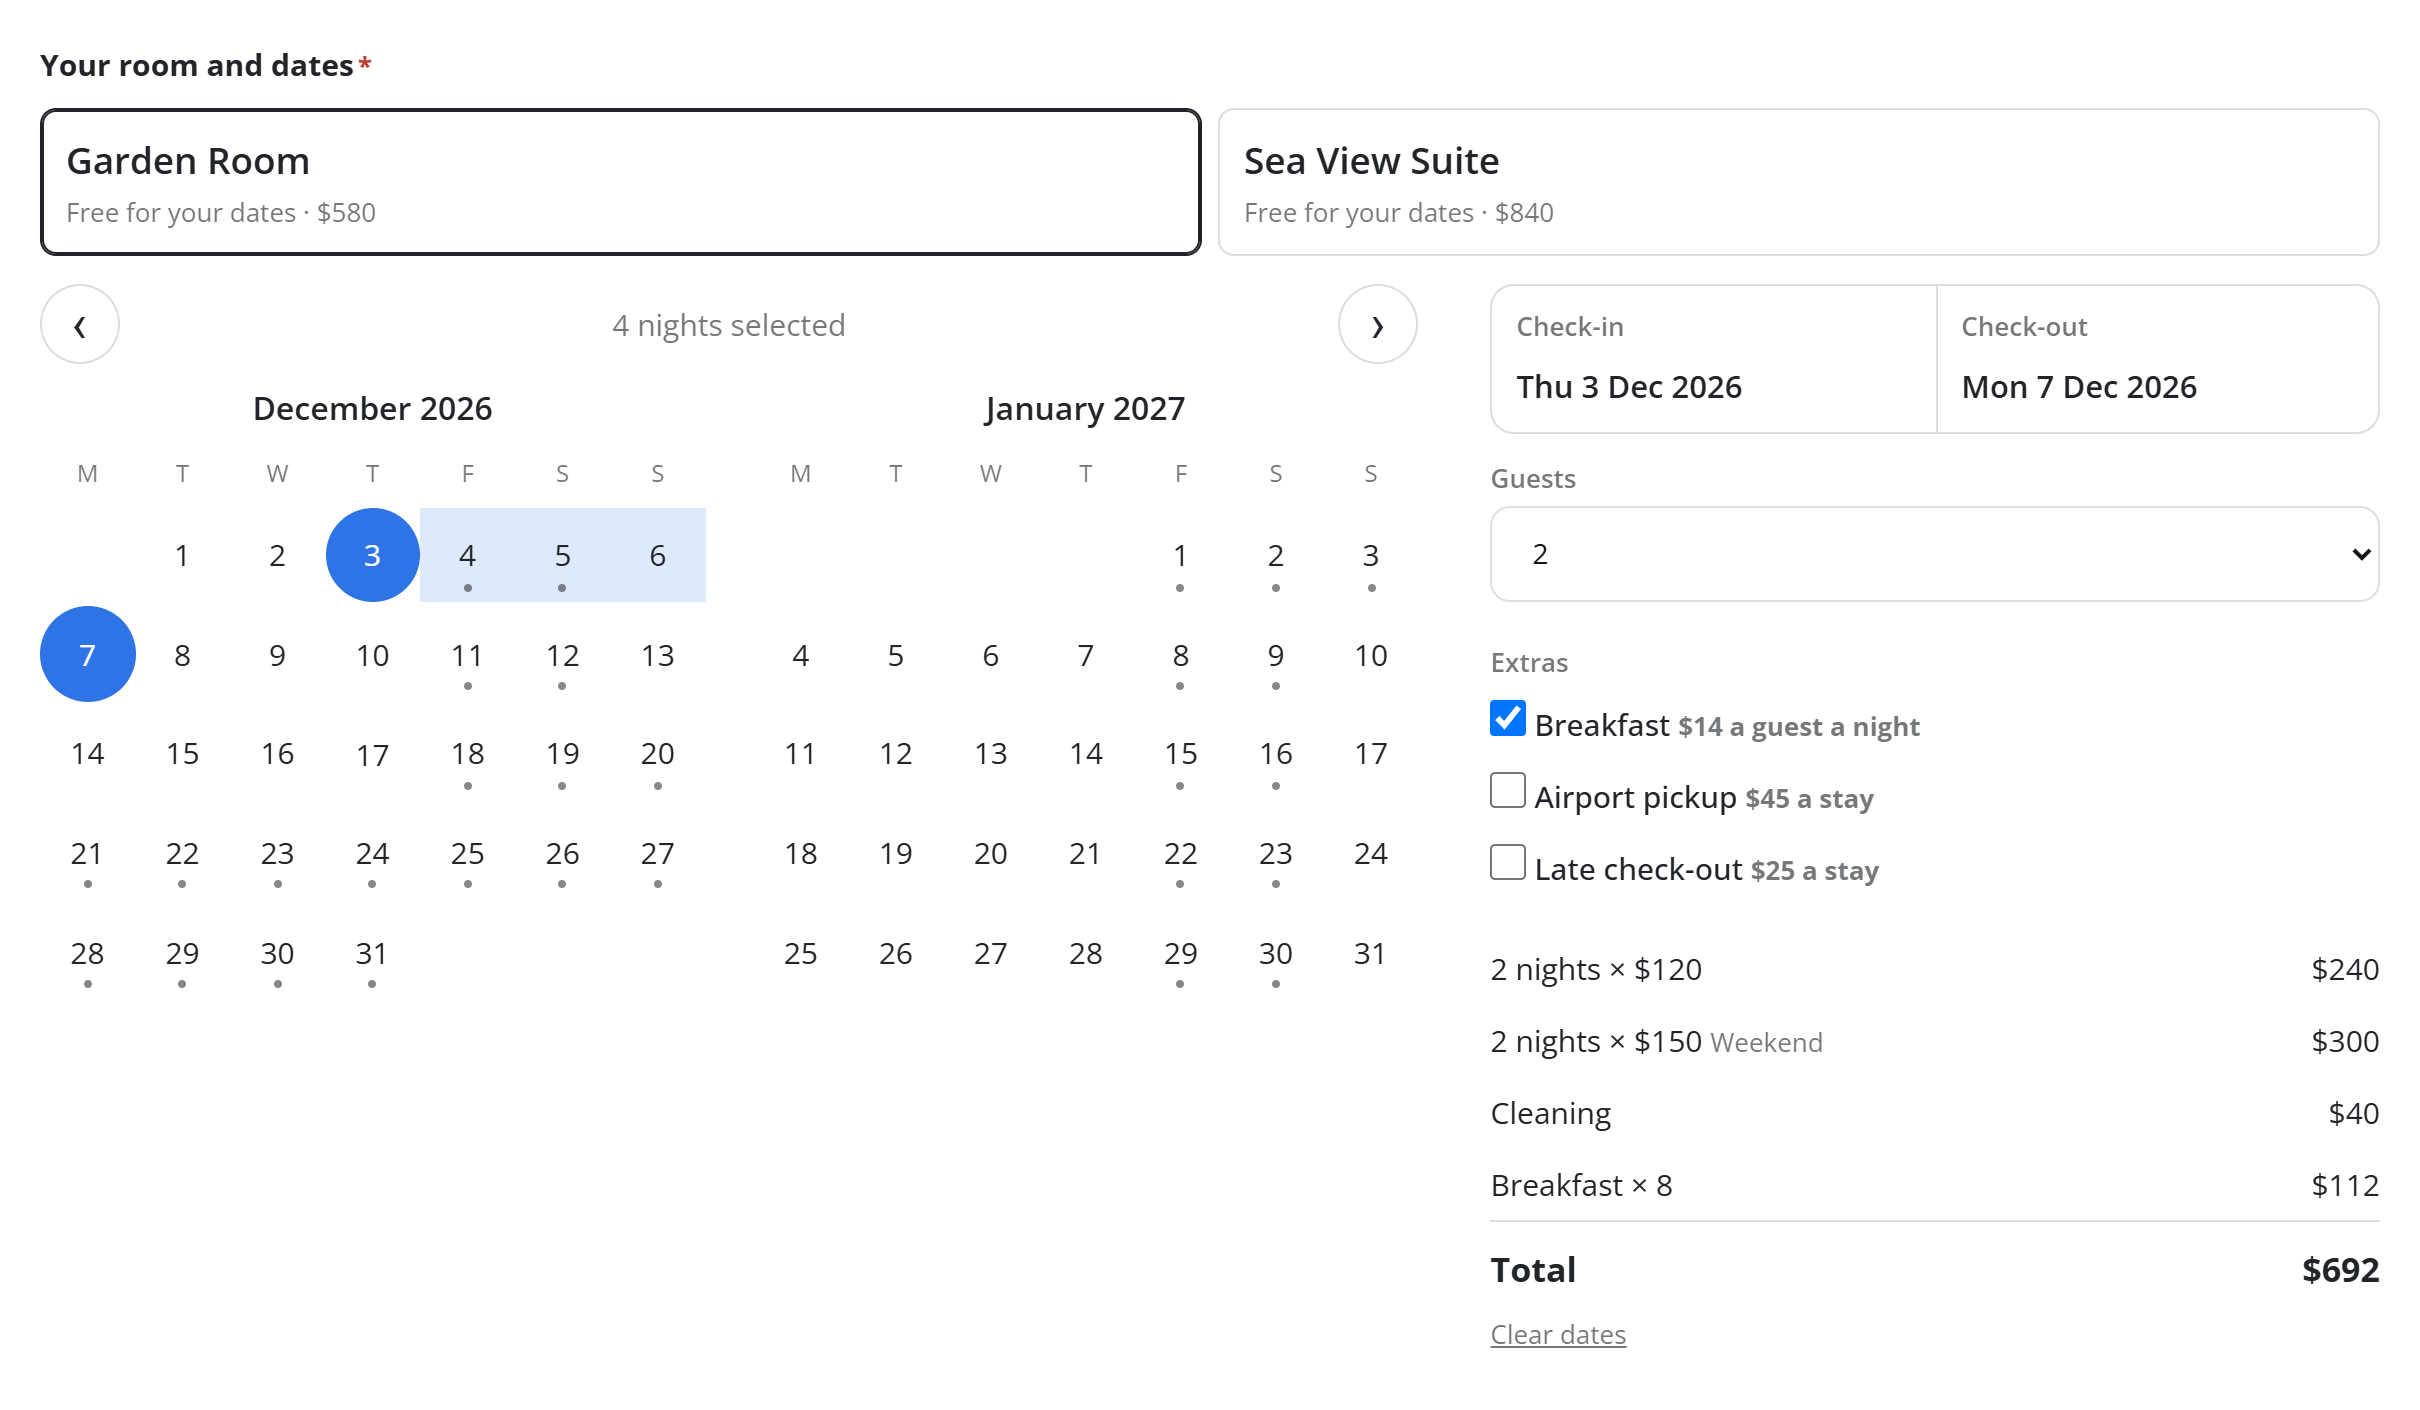Pick December 7 end date
This screenshot has height=1410, width=2420.
pos(88,654)
